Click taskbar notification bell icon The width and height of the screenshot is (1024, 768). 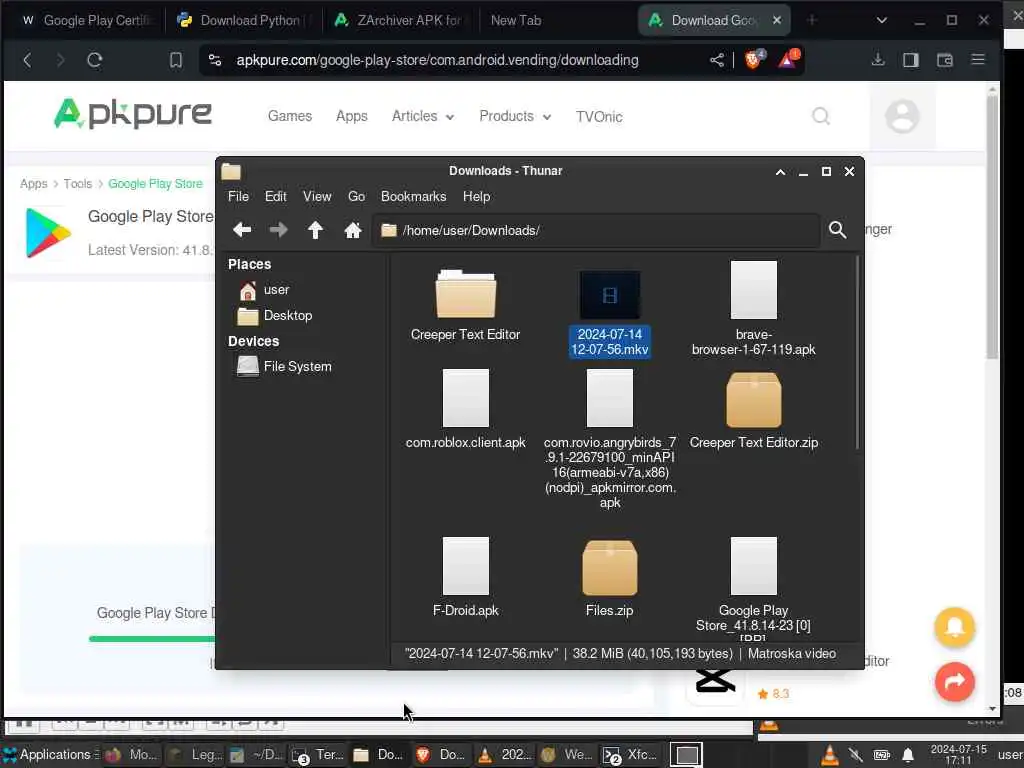[x=908, y=756]
